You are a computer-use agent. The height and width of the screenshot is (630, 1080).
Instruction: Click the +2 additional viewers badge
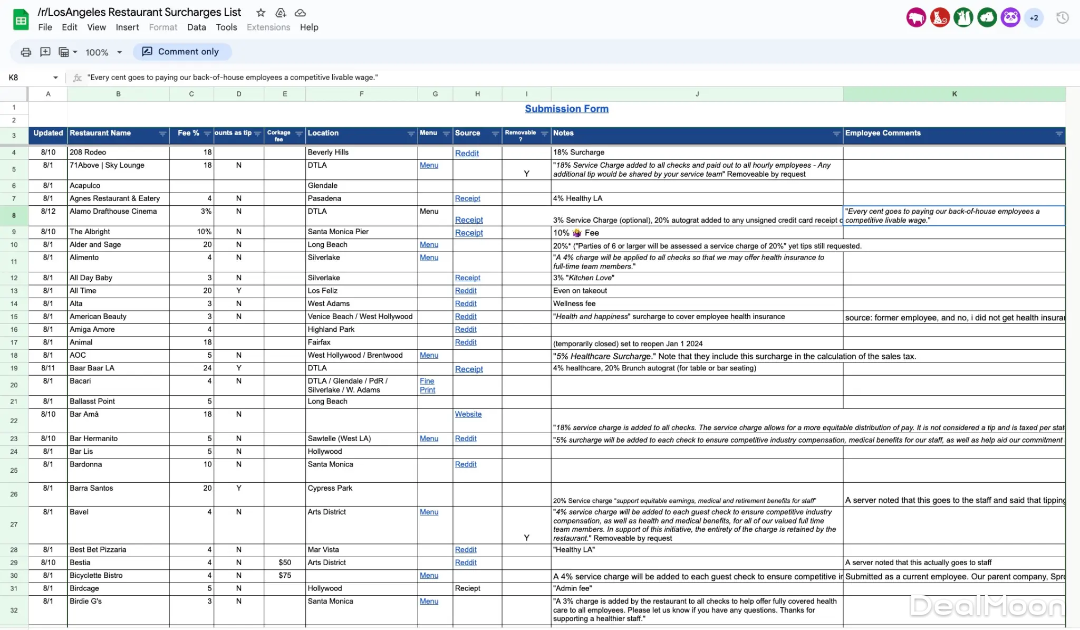[1034, 18]
